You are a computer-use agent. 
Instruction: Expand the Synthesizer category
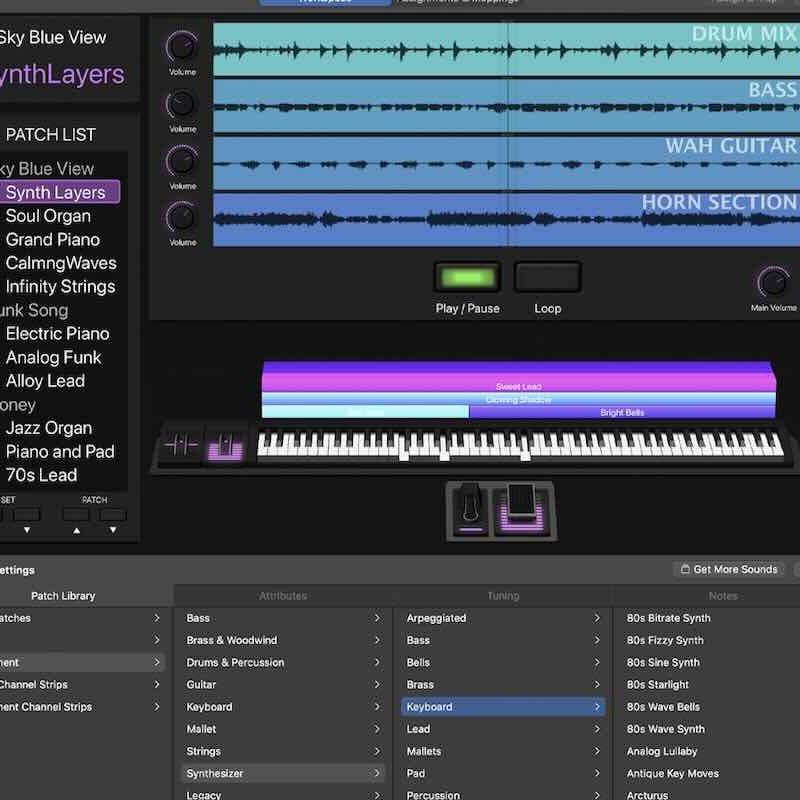coord(283,773)
